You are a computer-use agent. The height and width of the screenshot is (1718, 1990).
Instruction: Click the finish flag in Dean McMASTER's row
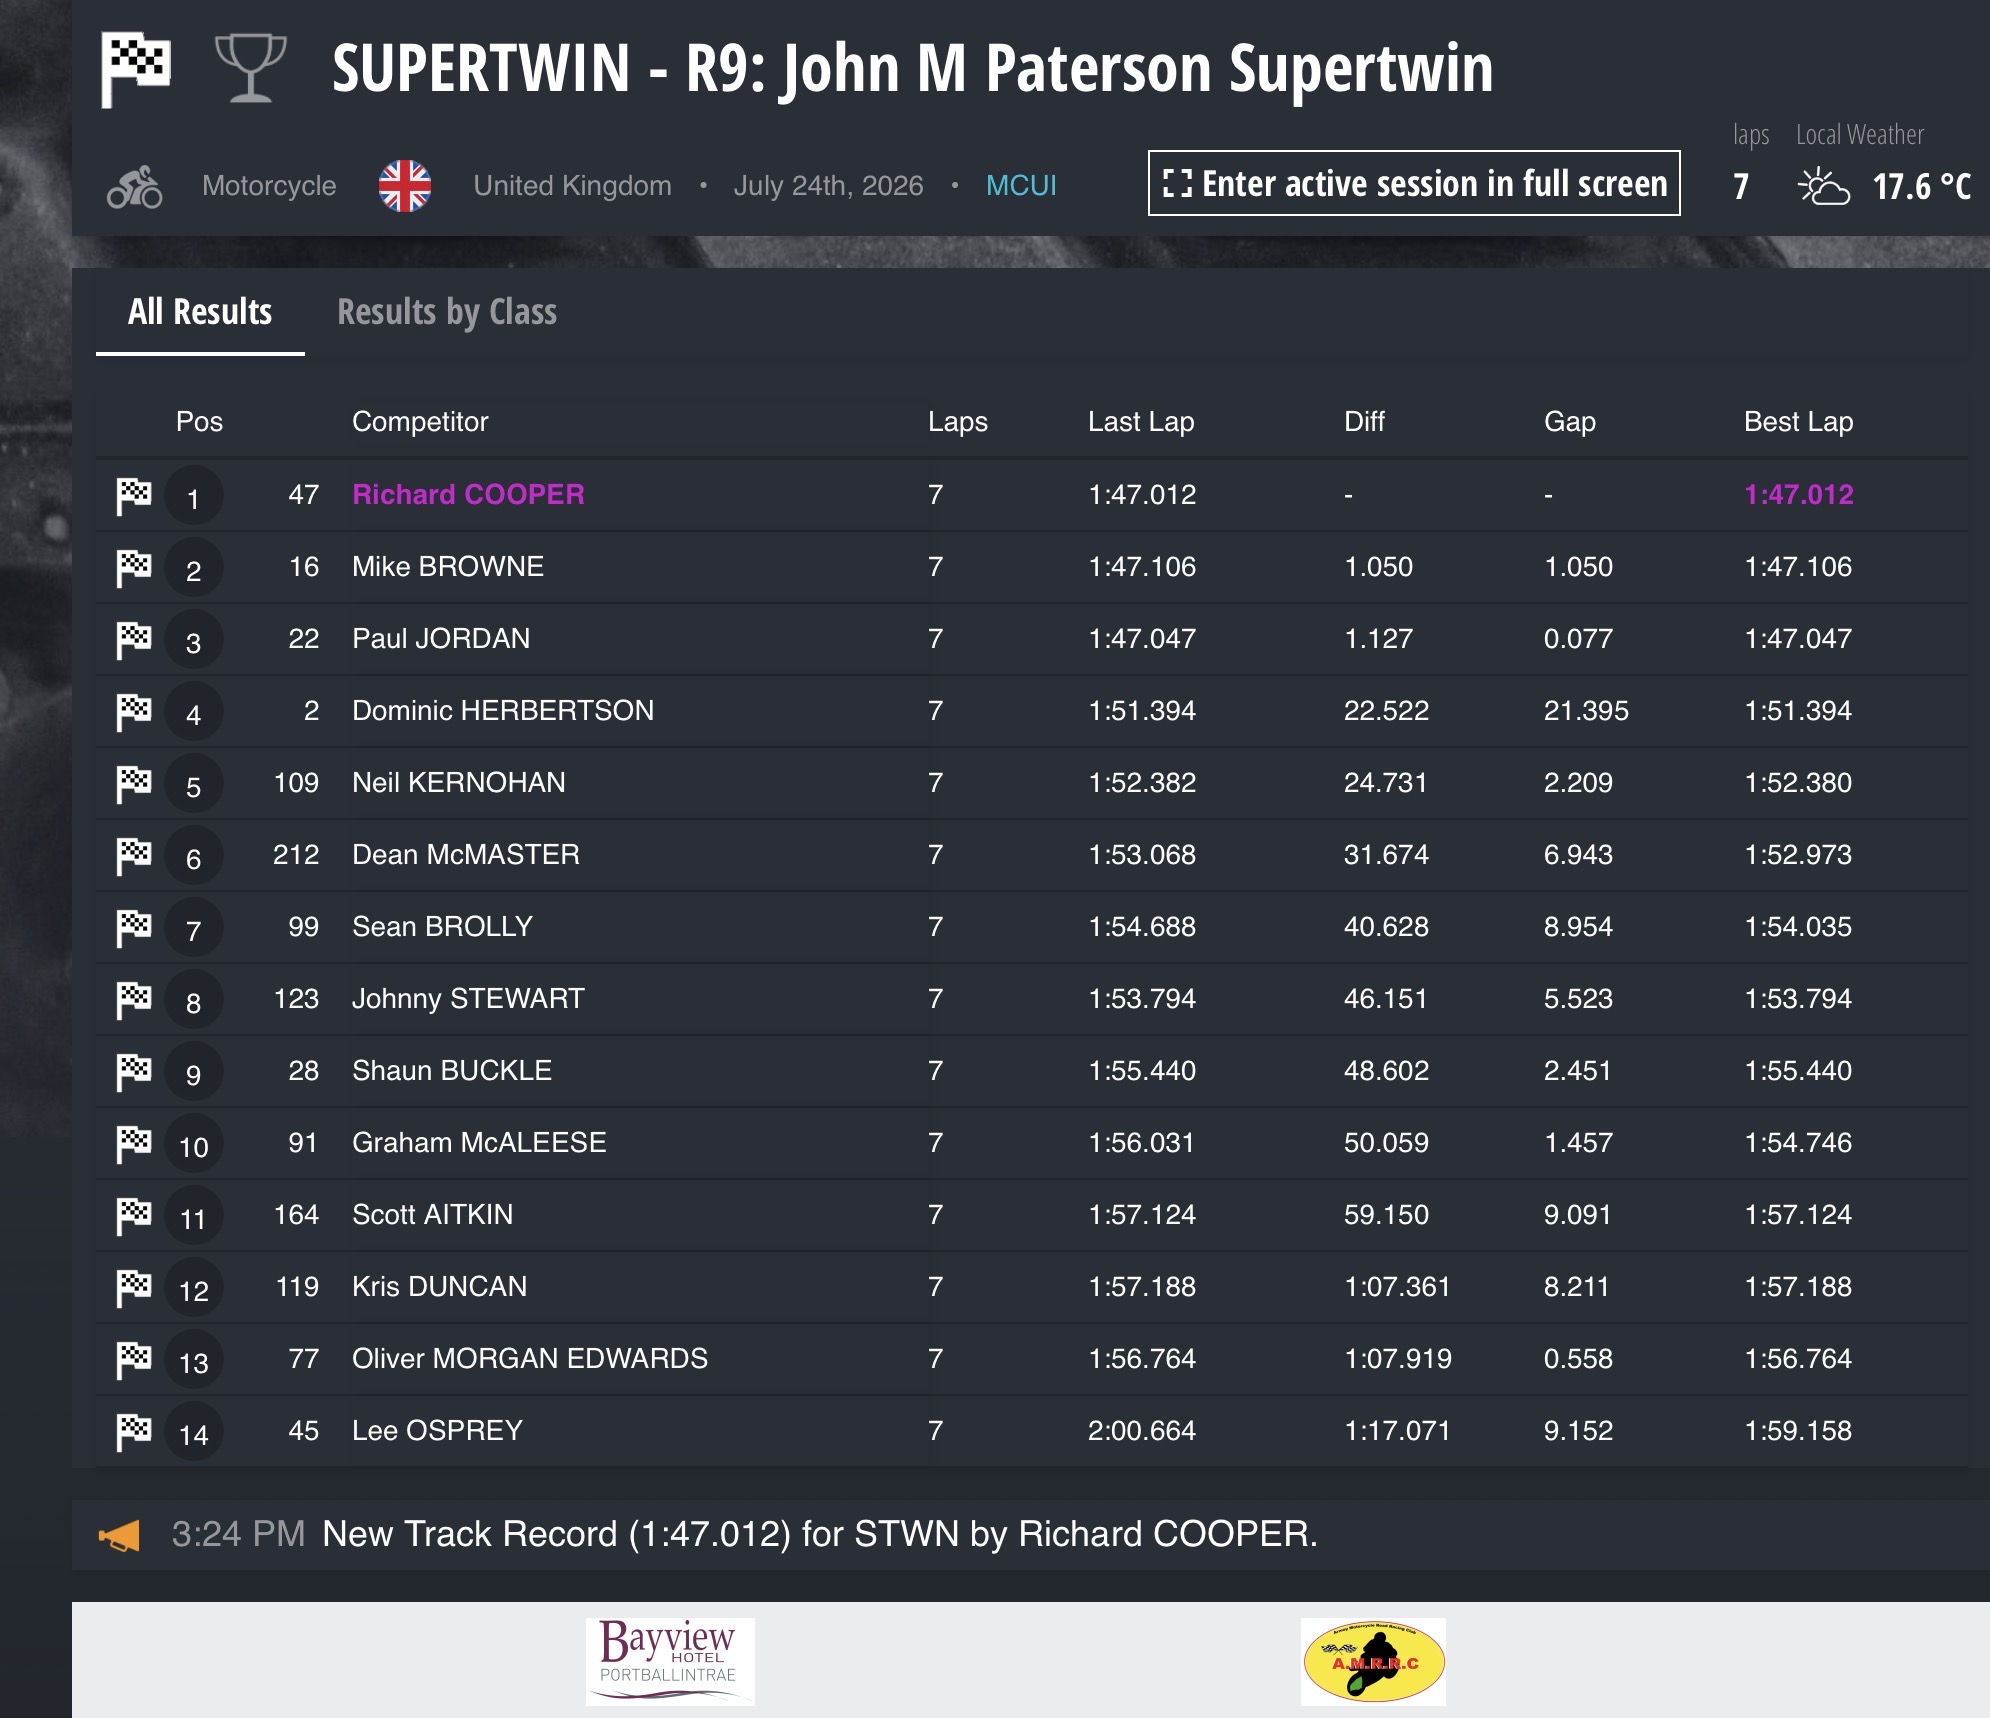point(134,855)
